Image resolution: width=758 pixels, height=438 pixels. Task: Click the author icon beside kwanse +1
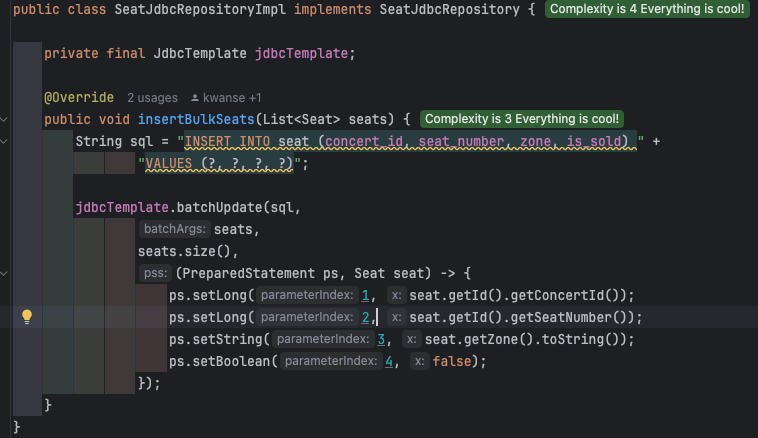pyautogui.click(x=195, y=98)
